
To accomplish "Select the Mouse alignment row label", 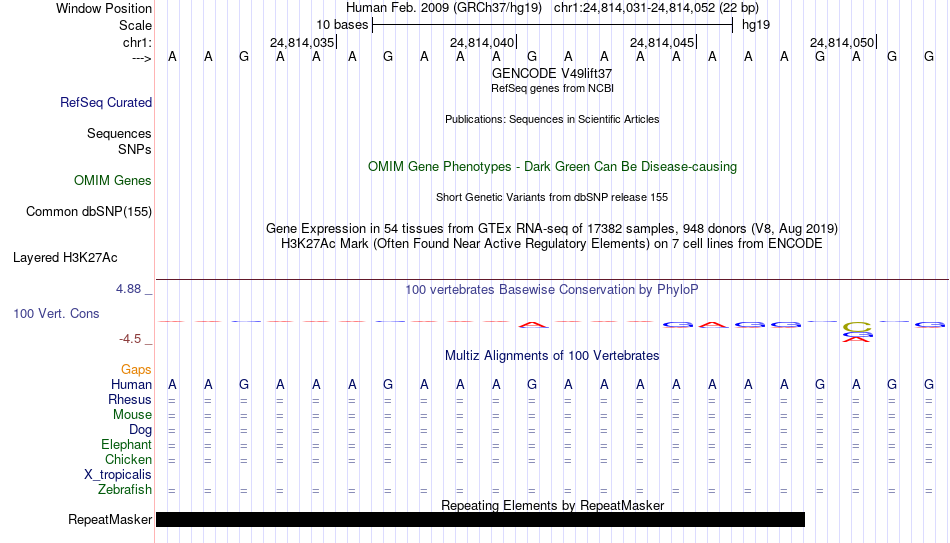I will pyautogui.click(x=132, y=415).
